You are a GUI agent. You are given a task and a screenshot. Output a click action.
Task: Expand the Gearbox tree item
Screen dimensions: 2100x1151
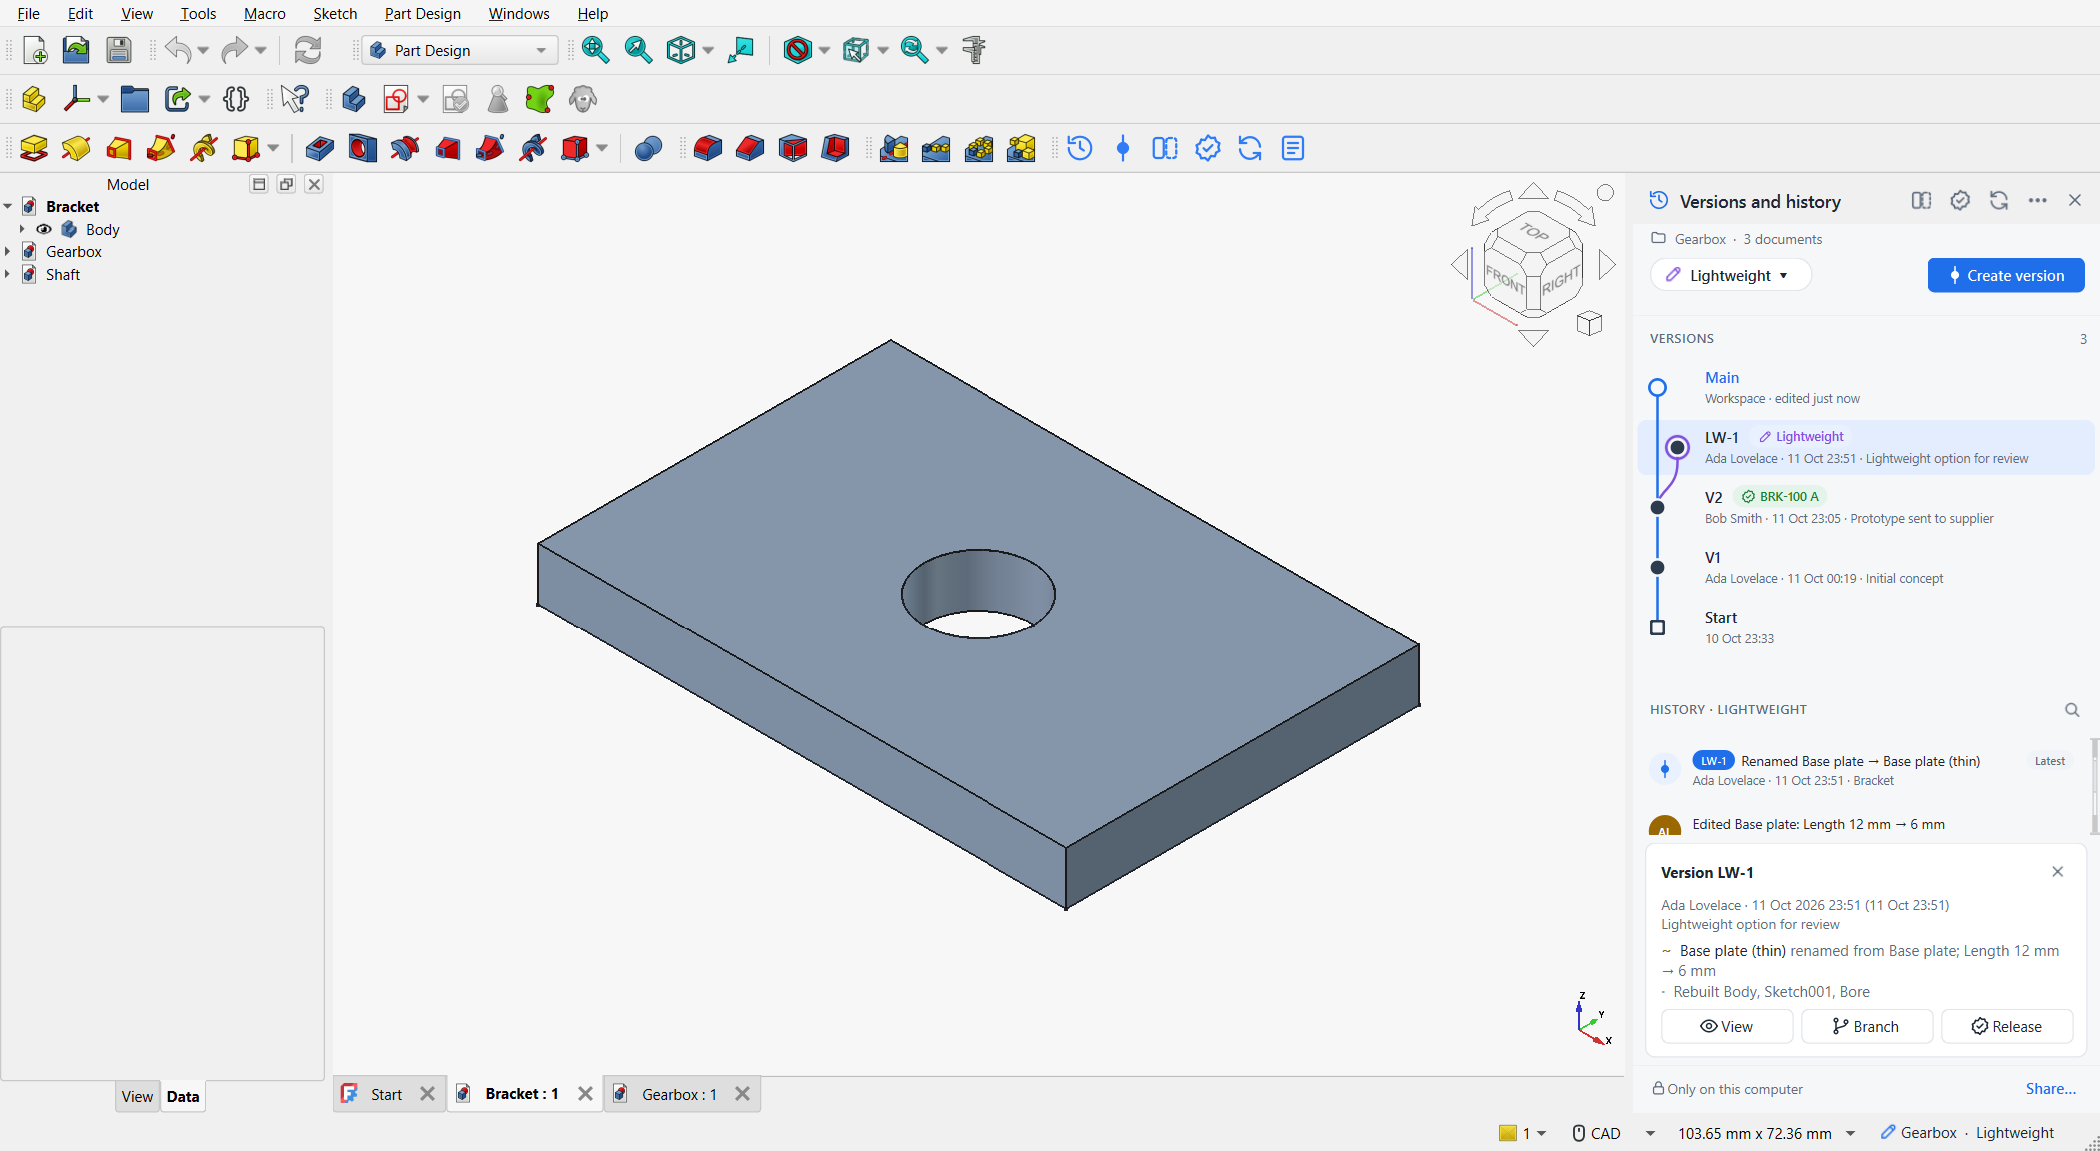[x=8, y=252]
